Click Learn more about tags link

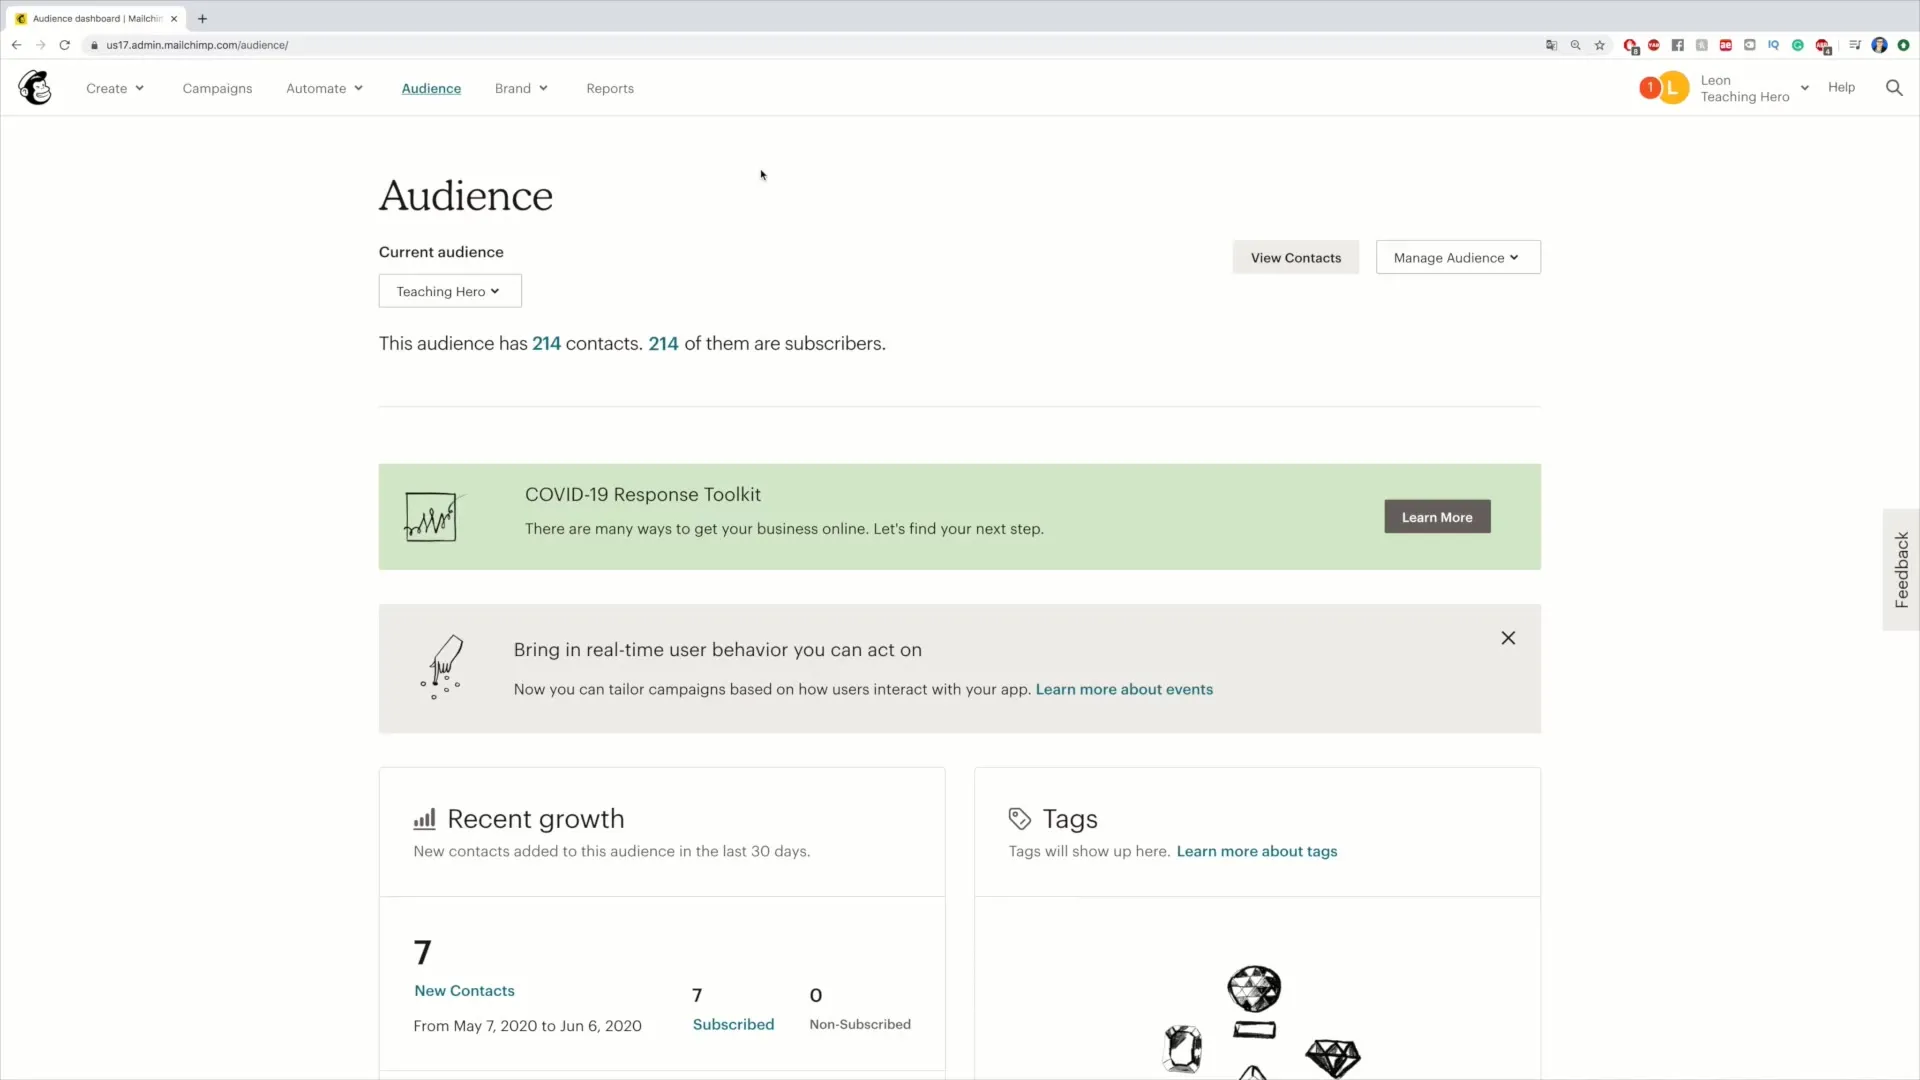(x=1257, y=851)
